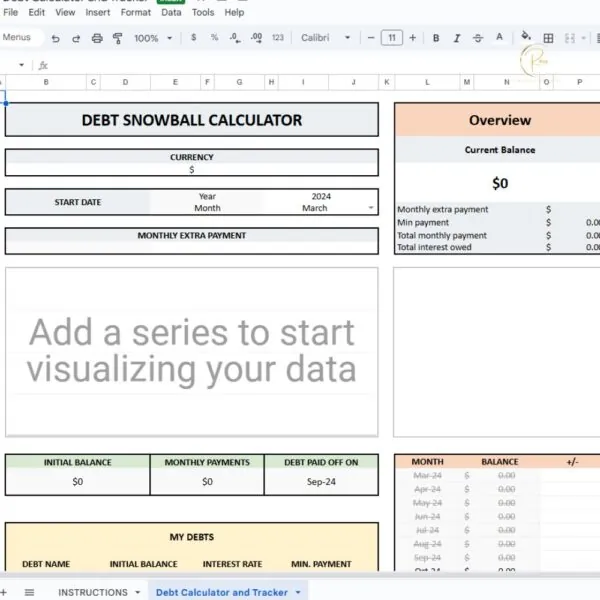Decrease decimal places icon

(x=235, y=38)
